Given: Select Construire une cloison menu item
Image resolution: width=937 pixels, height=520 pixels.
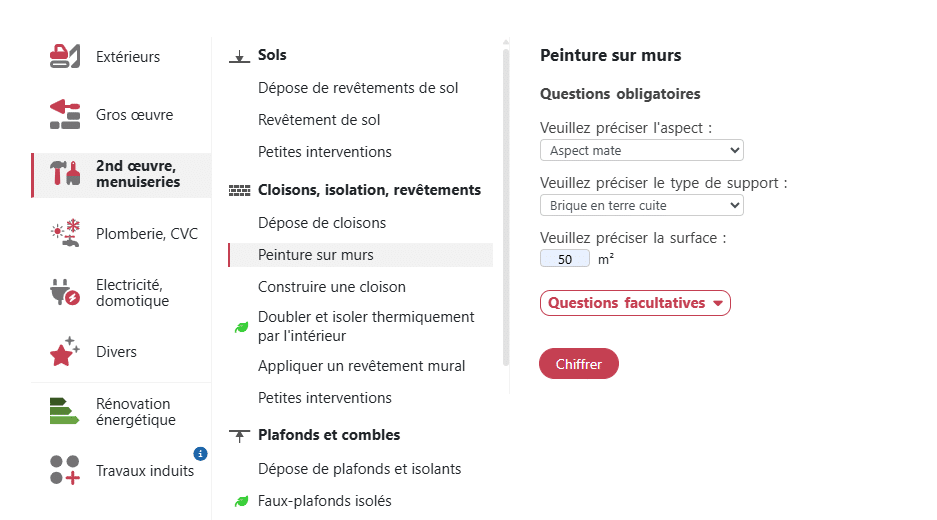Looking at the screenshot, I should pos(331,287).
